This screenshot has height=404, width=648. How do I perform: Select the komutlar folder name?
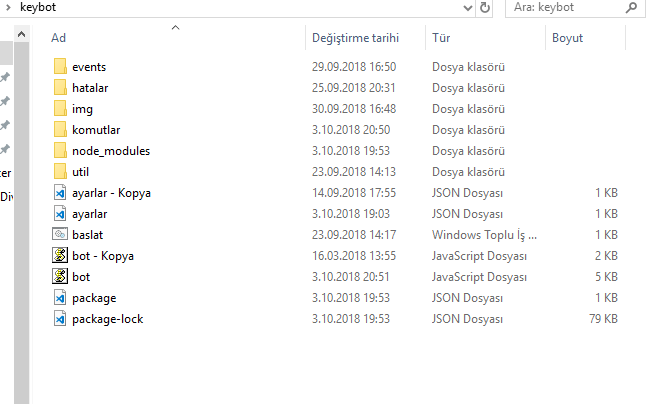click(96, 130)
